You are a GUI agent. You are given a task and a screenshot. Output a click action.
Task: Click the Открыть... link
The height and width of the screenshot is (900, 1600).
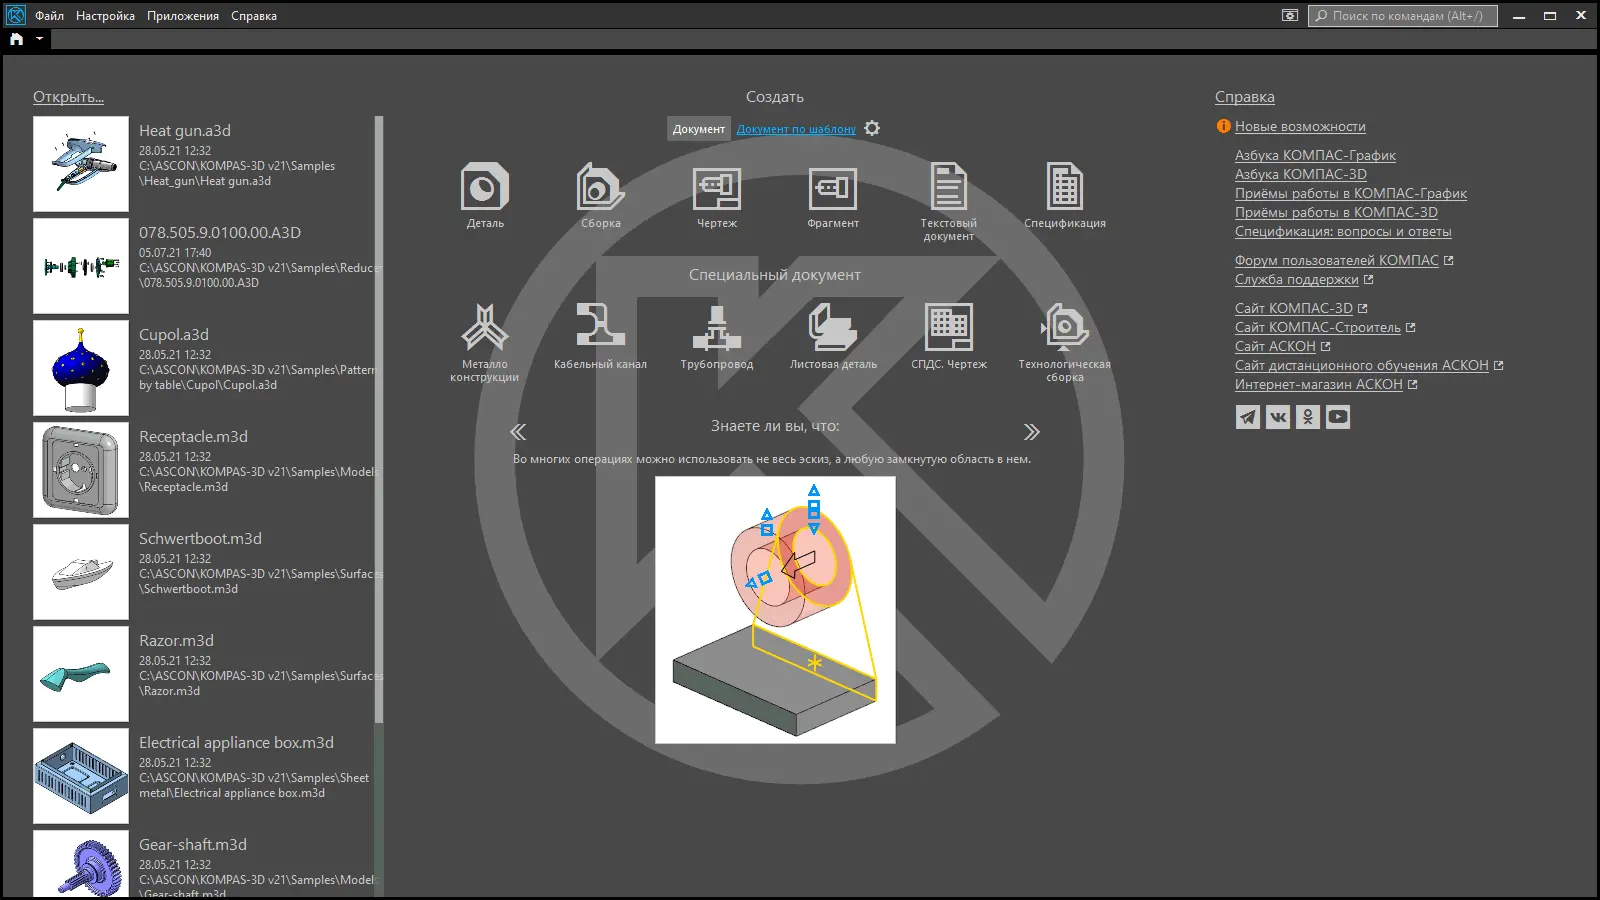click(x=68, y=97)
